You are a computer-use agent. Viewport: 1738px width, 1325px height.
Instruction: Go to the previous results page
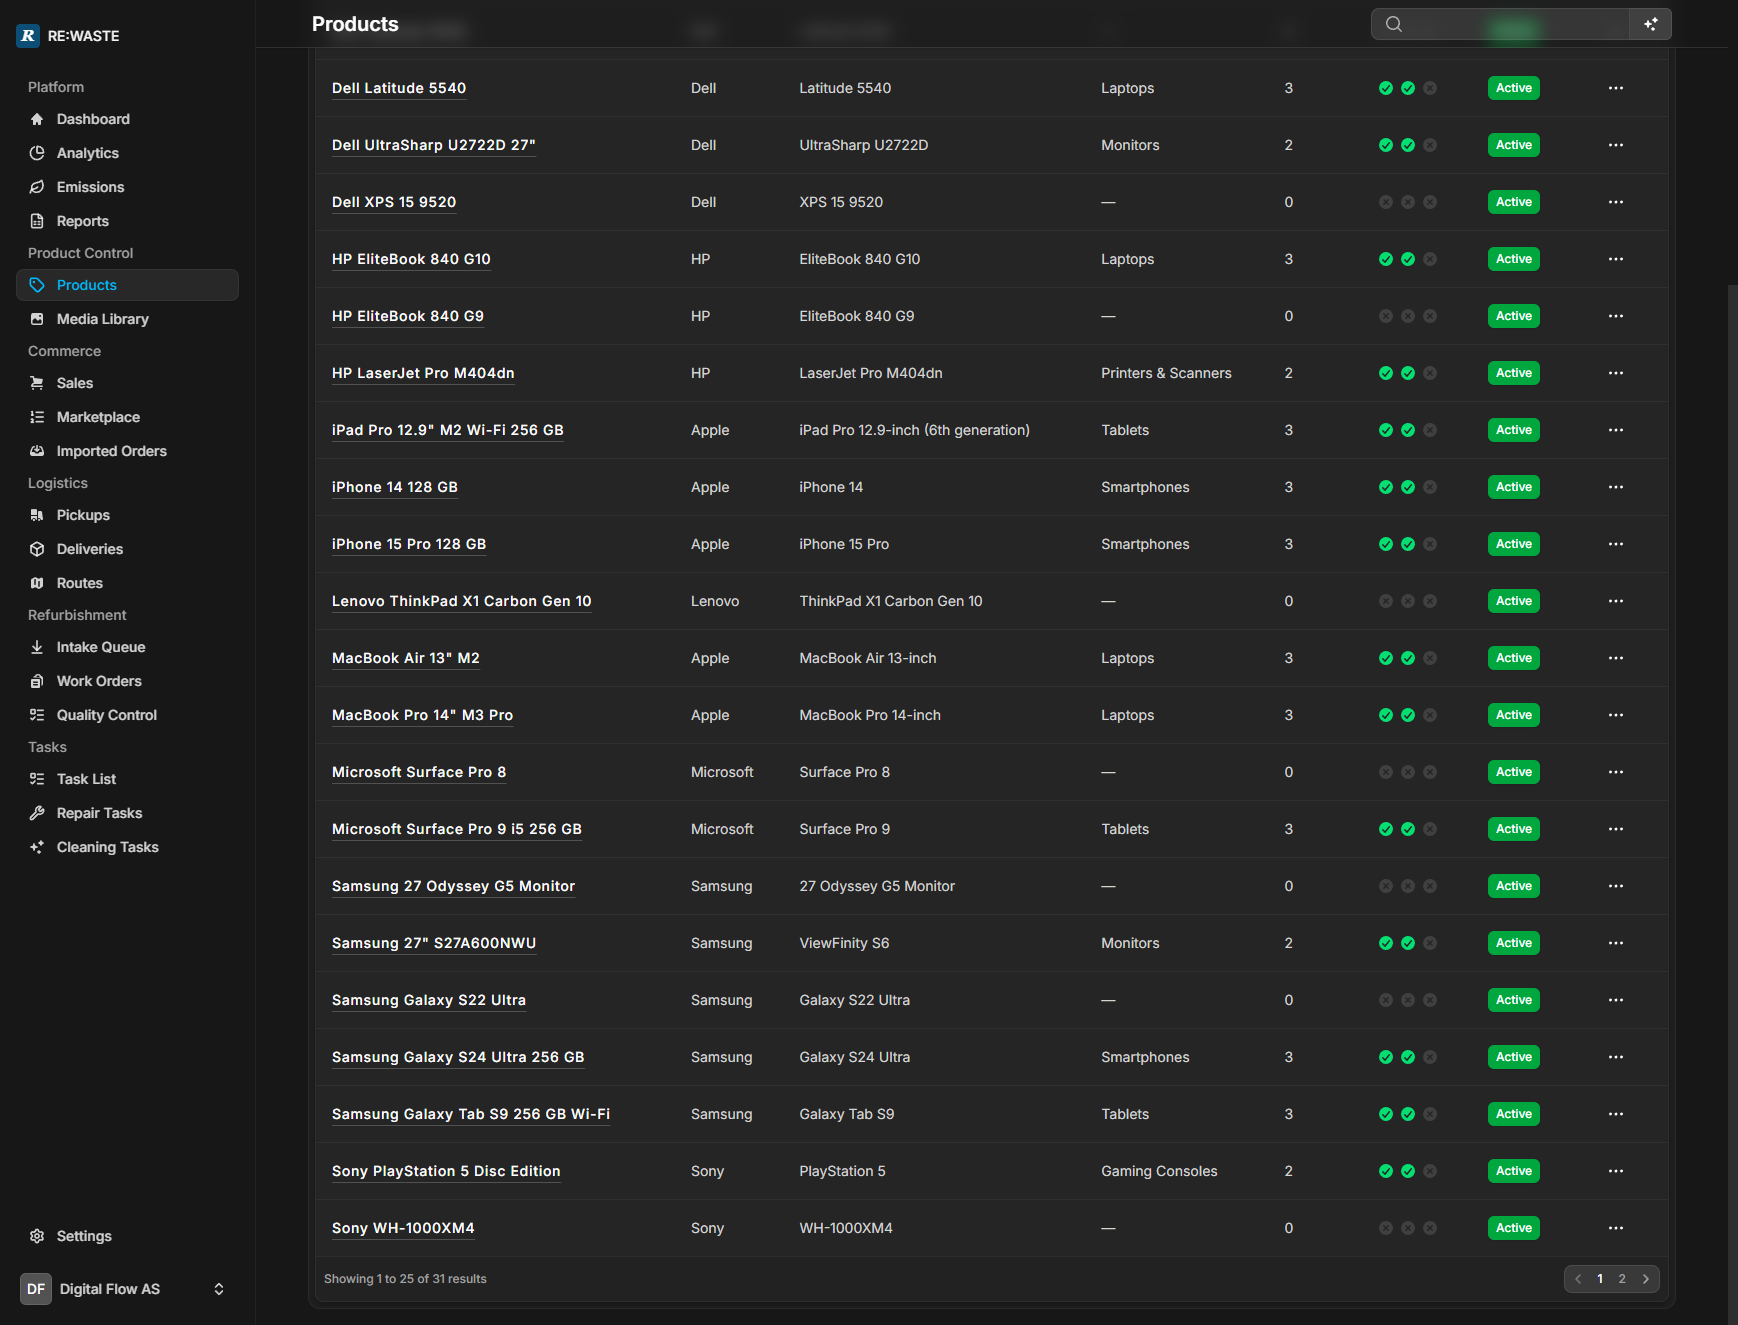point(1578,1279)
